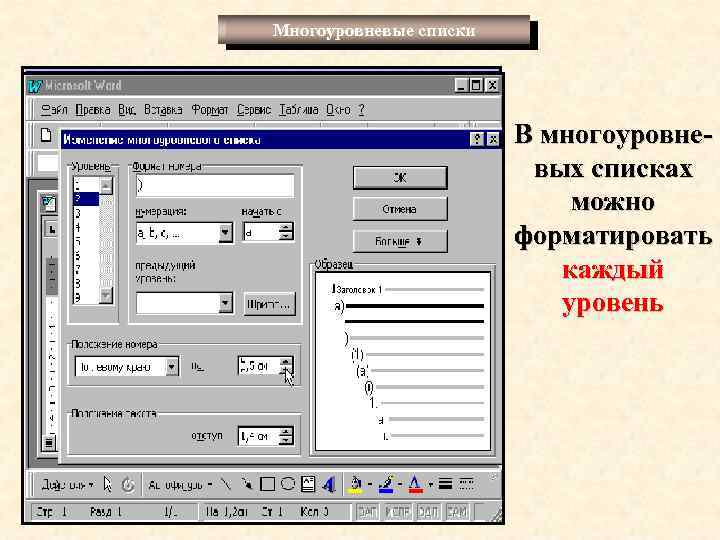This screenshot has width=720, height=540.
Task: Expand the Fill Color dropdown arrow
Action: [x=370, y=484]
